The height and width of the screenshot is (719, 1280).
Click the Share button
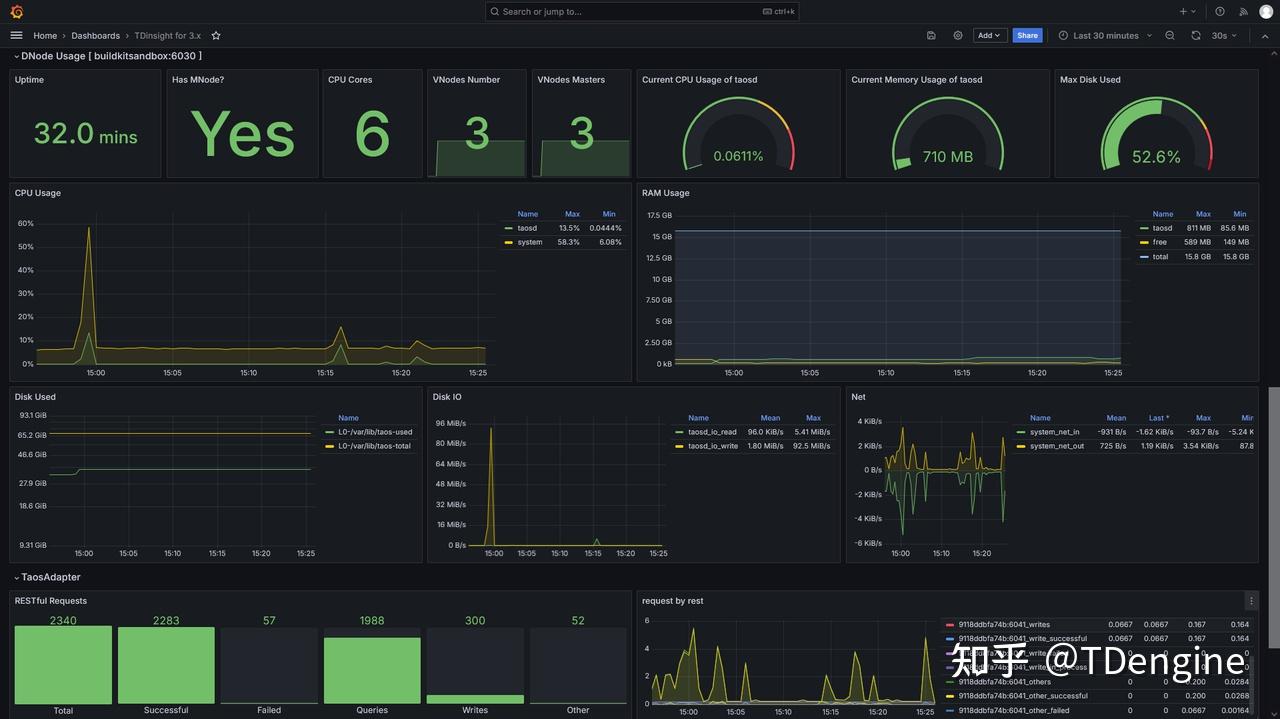[1027, 35]
